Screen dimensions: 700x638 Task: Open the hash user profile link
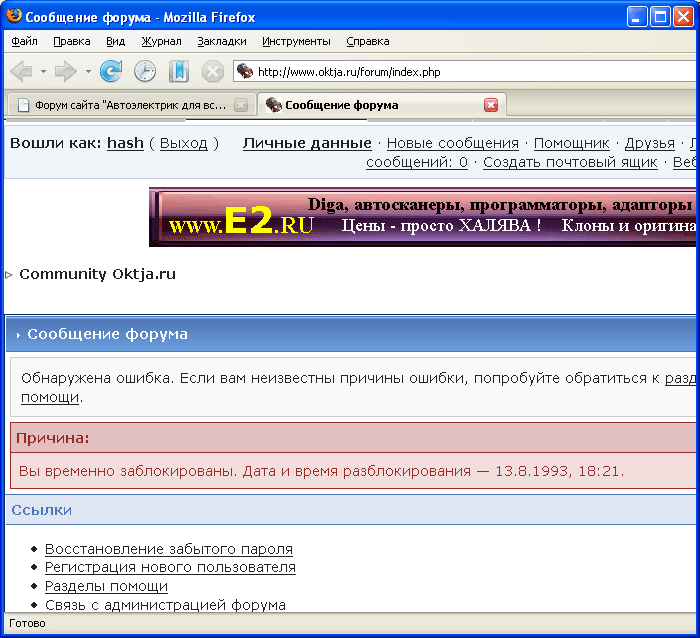pos(125,143)
